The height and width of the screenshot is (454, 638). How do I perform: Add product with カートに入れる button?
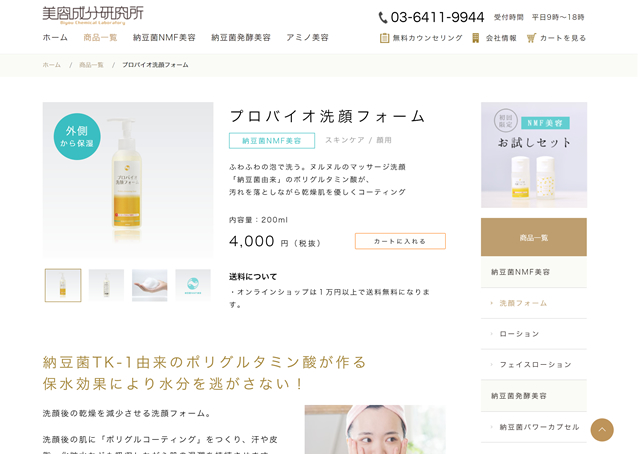click(400, 241)
